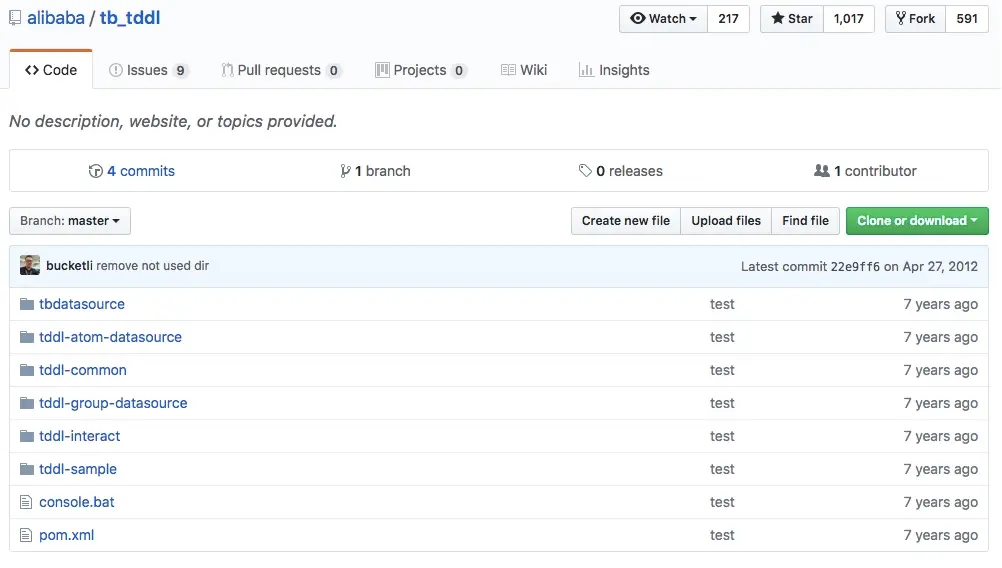Open the alibaba organization link
This screenshot has height=568, width=1002.
pos(56,18)
